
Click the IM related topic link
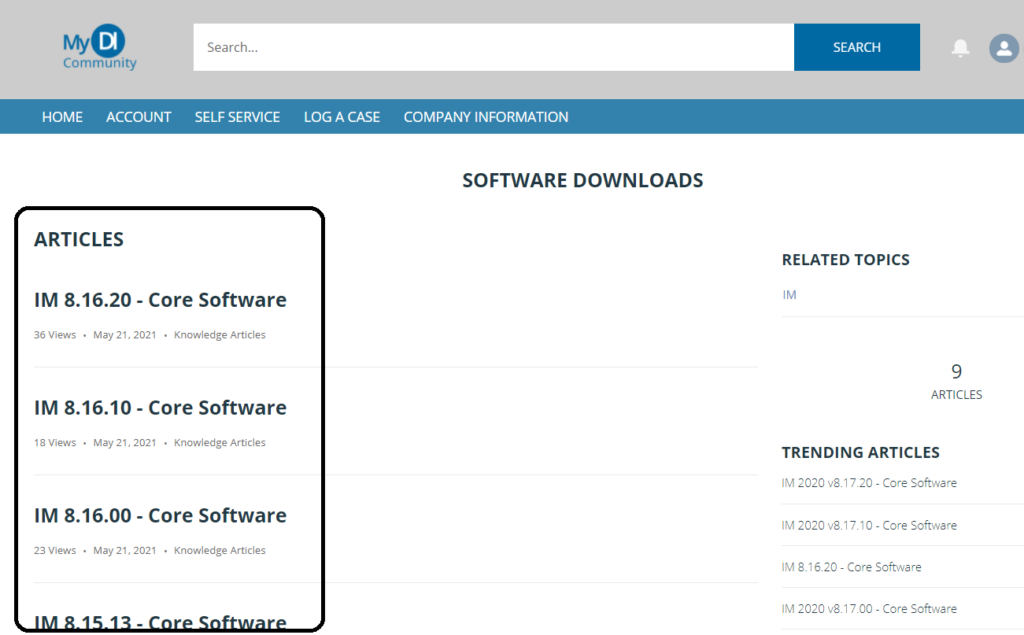pos(789,294)
